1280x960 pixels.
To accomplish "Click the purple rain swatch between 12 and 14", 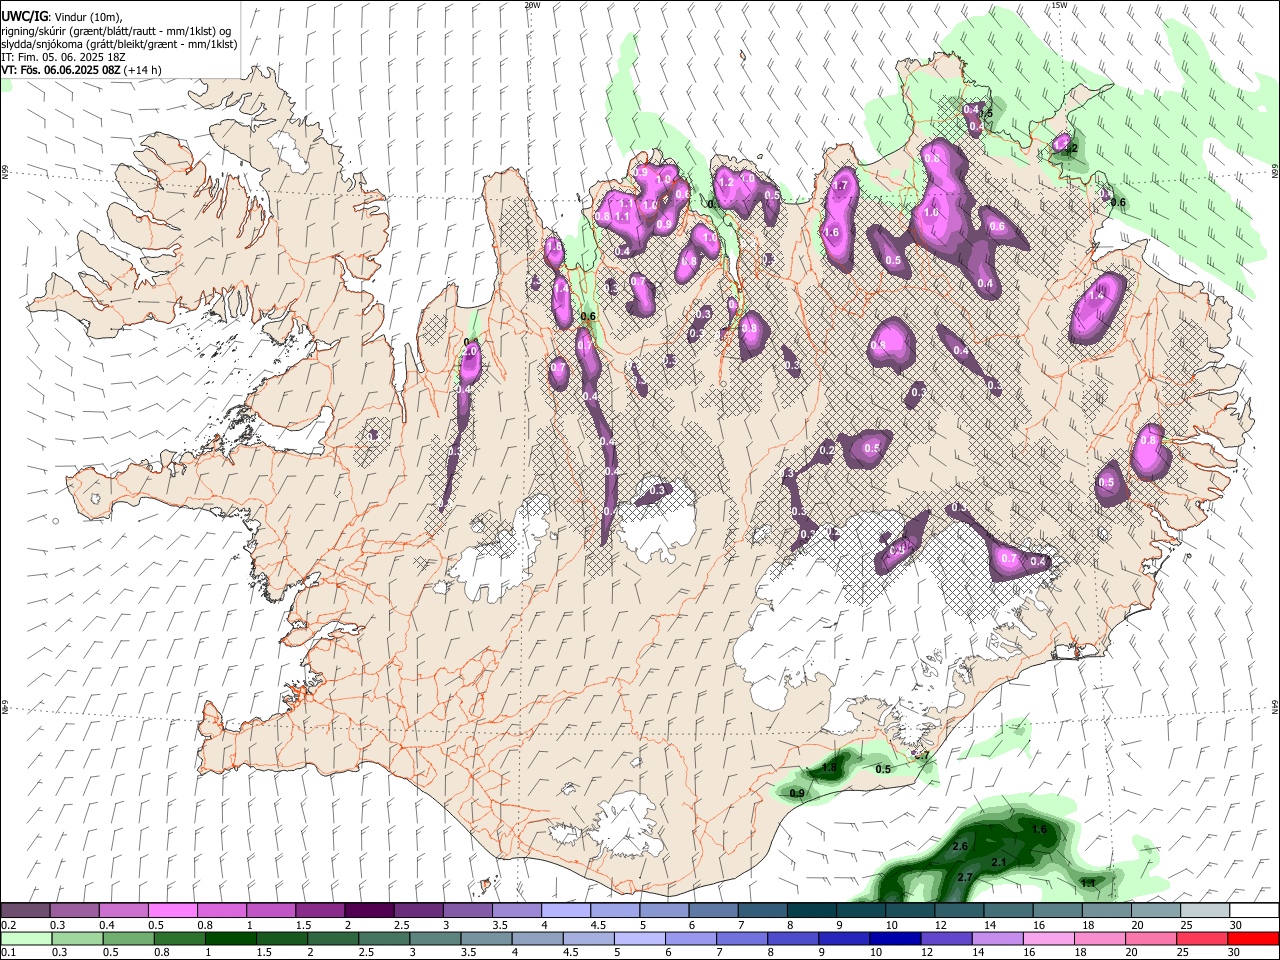I will (947, 939).
